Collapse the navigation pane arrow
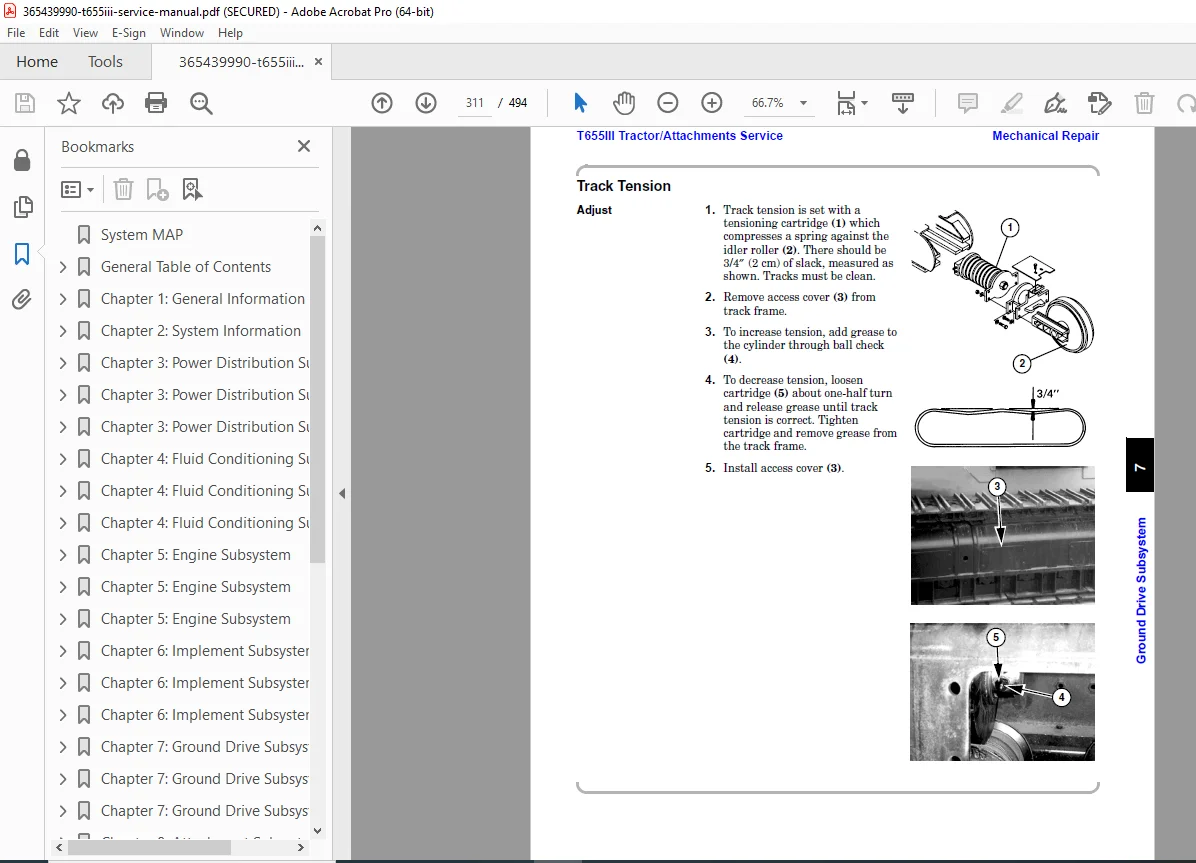The height and width of the screenshot is (863, 1196). pyautogui.click(x=342, y=494)
